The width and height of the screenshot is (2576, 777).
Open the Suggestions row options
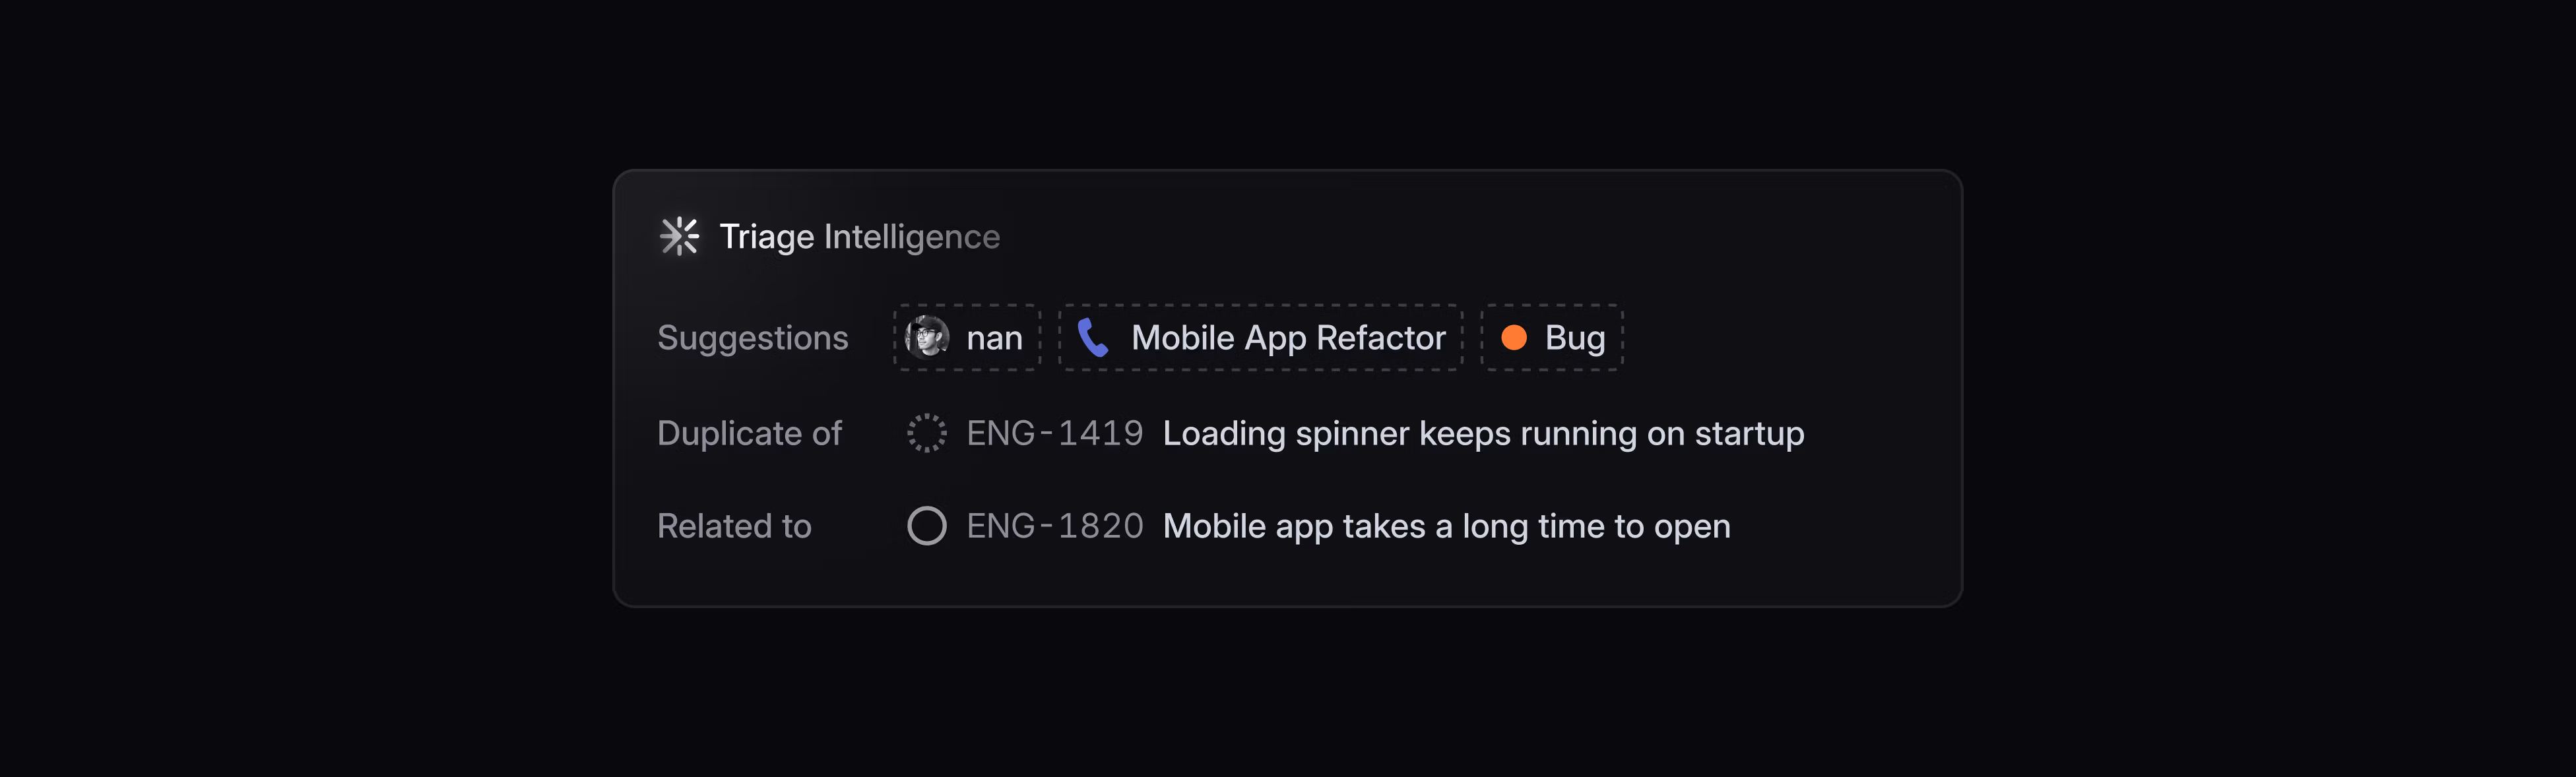(x=753, y=337)
